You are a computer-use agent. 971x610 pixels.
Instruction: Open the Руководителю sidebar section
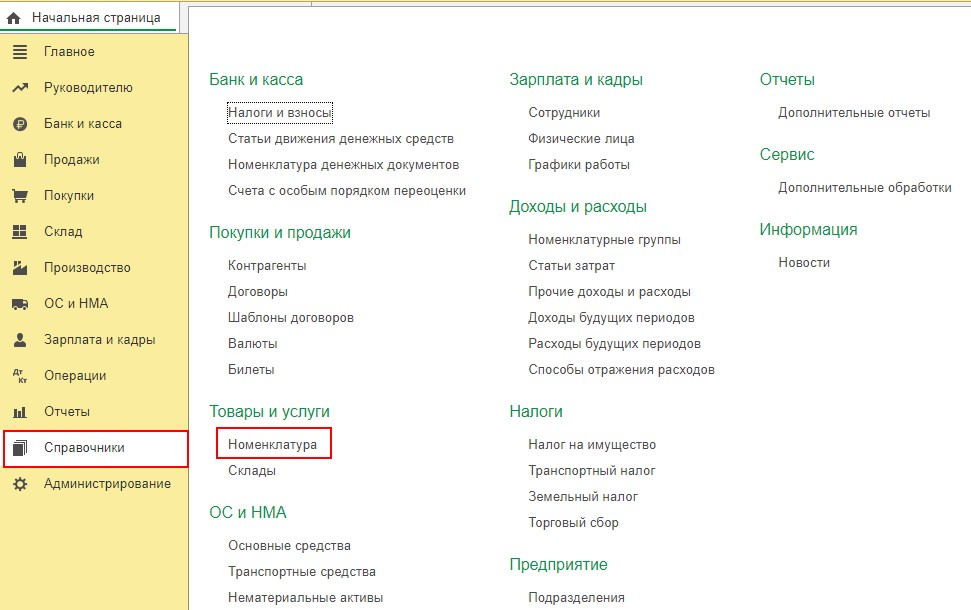[88, 88]
